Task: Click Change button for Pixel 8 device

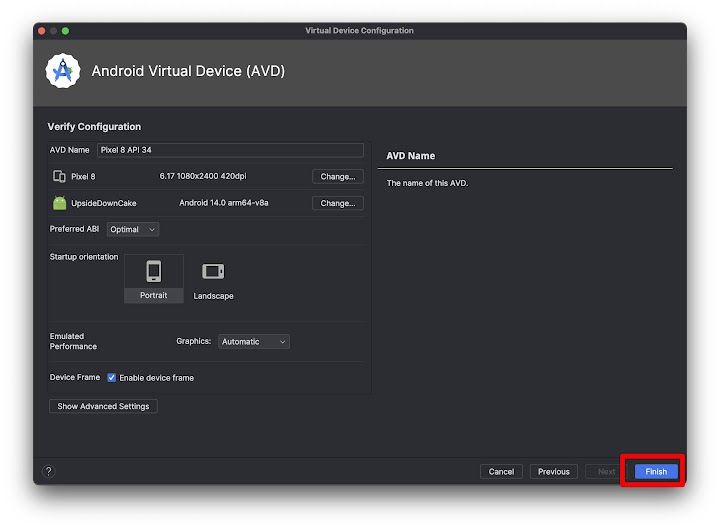Action: [x=338, y=176]
